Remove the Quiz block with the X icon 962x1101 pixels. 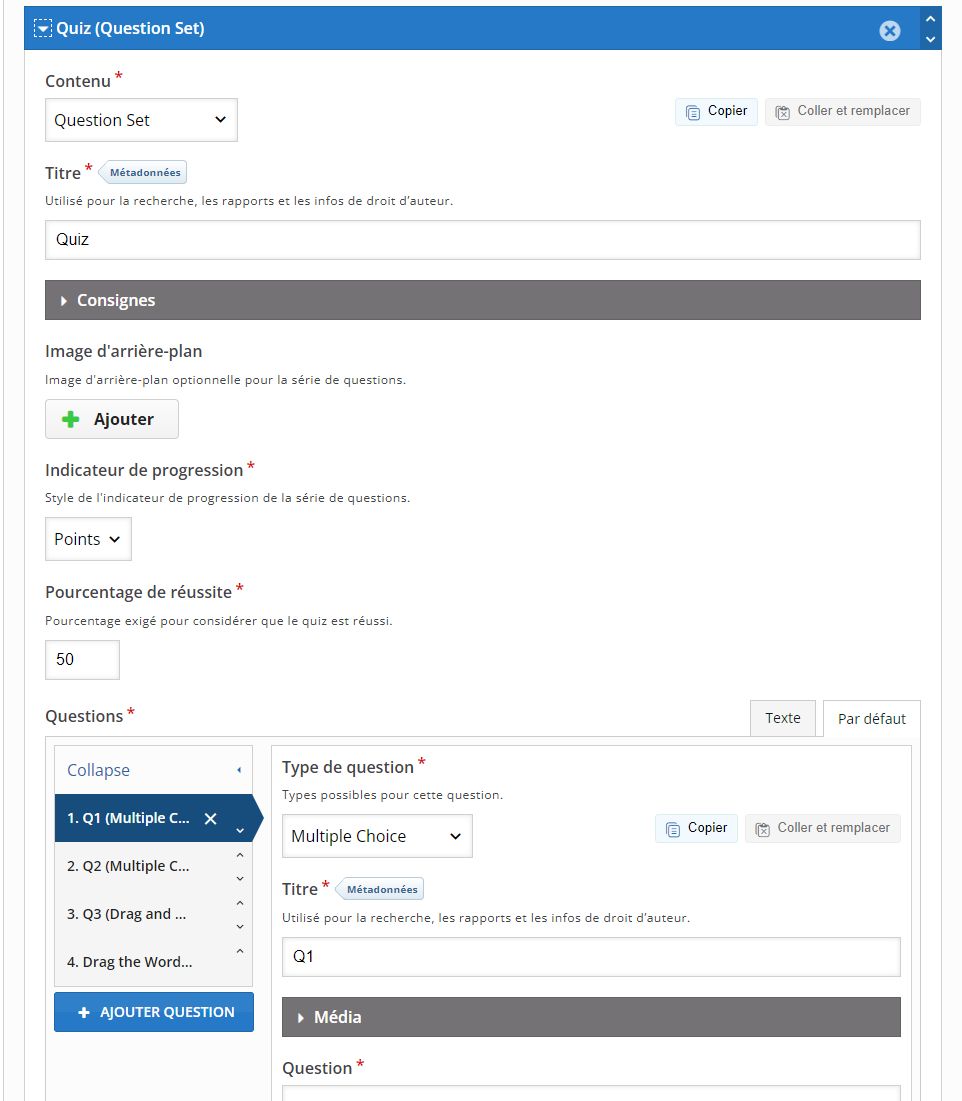coord(889,31)
